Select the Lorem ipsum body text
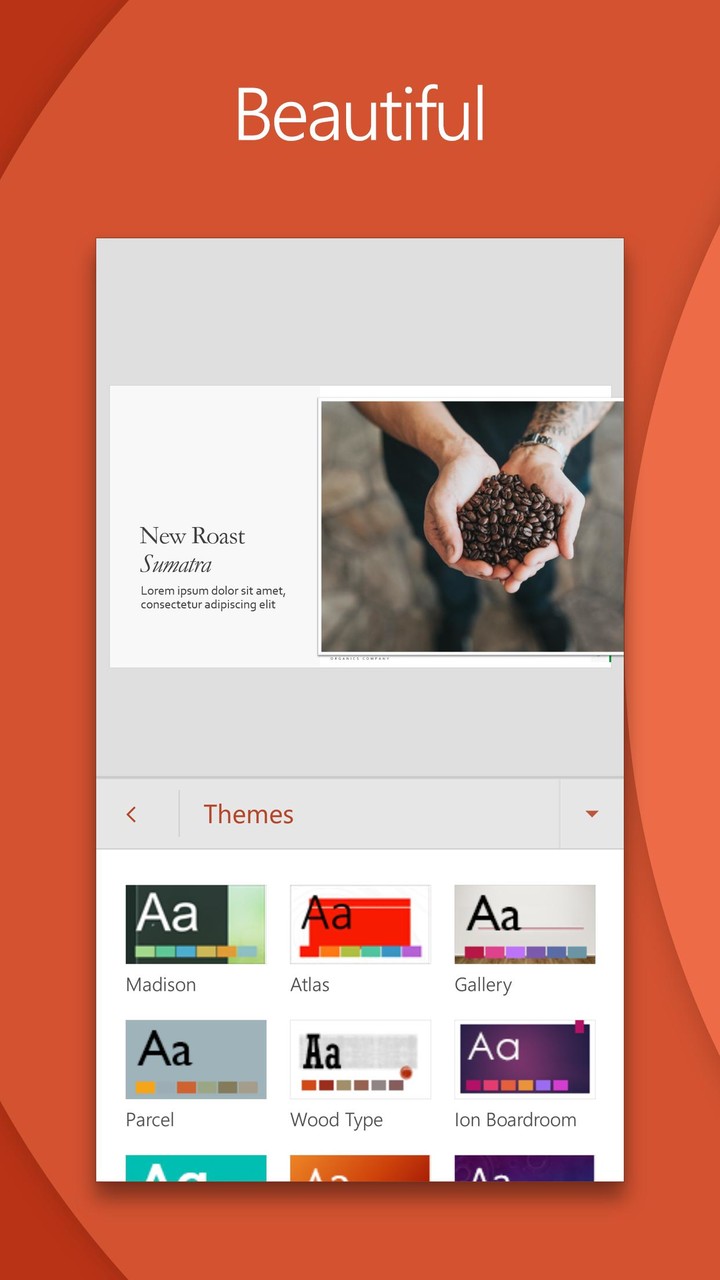720x1280 pixels. (x=213, y=598)
